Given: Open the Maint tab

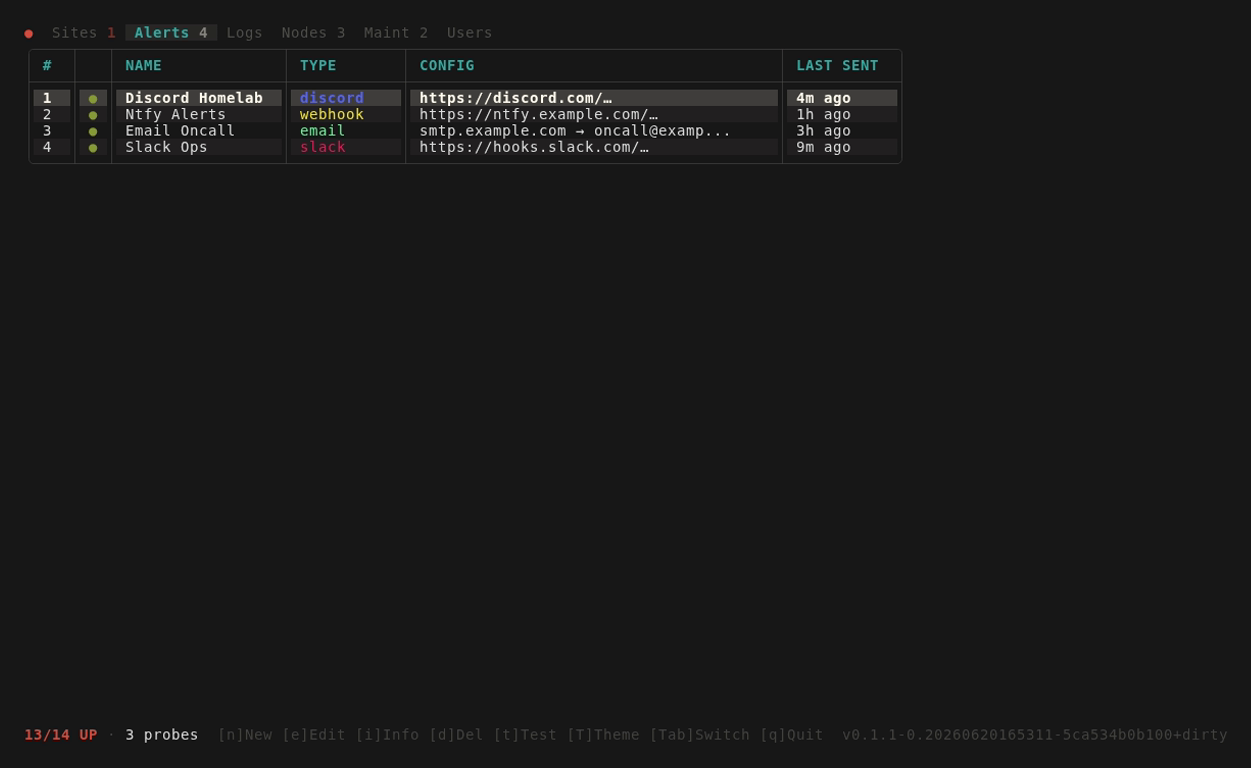Looking at the screenshot, I should point(396,33).
